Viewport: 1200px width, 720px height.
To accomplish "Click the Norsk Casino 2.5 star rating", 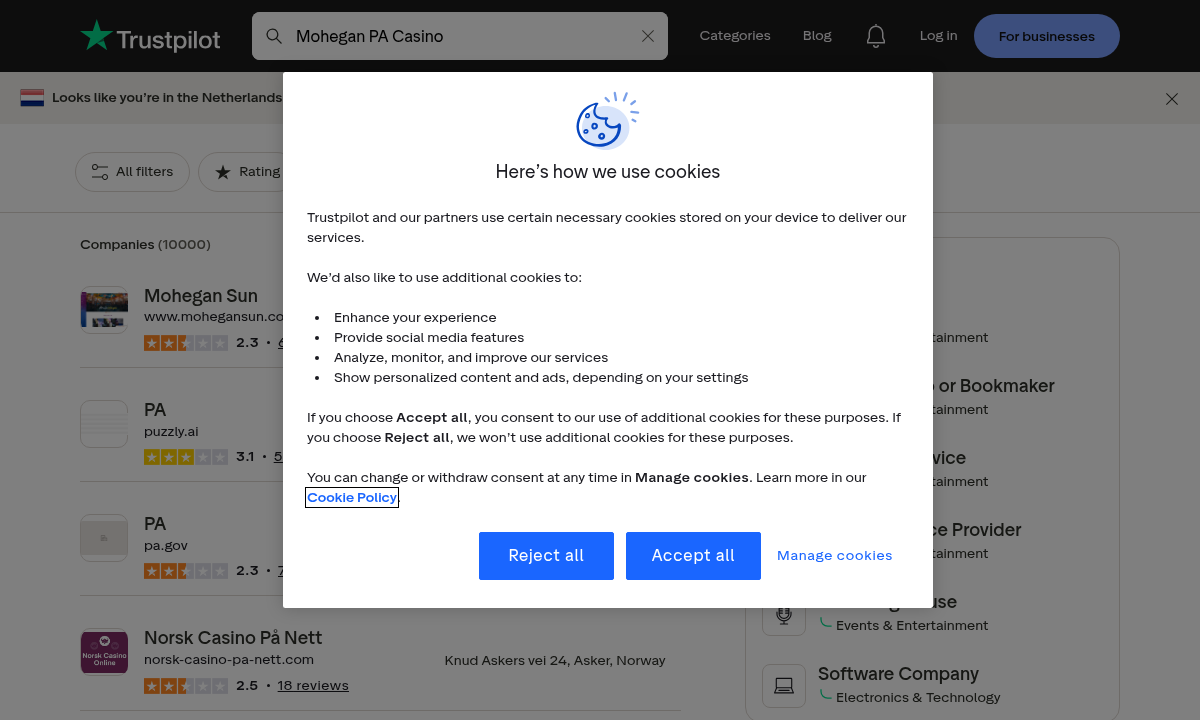I will point(186,686).
